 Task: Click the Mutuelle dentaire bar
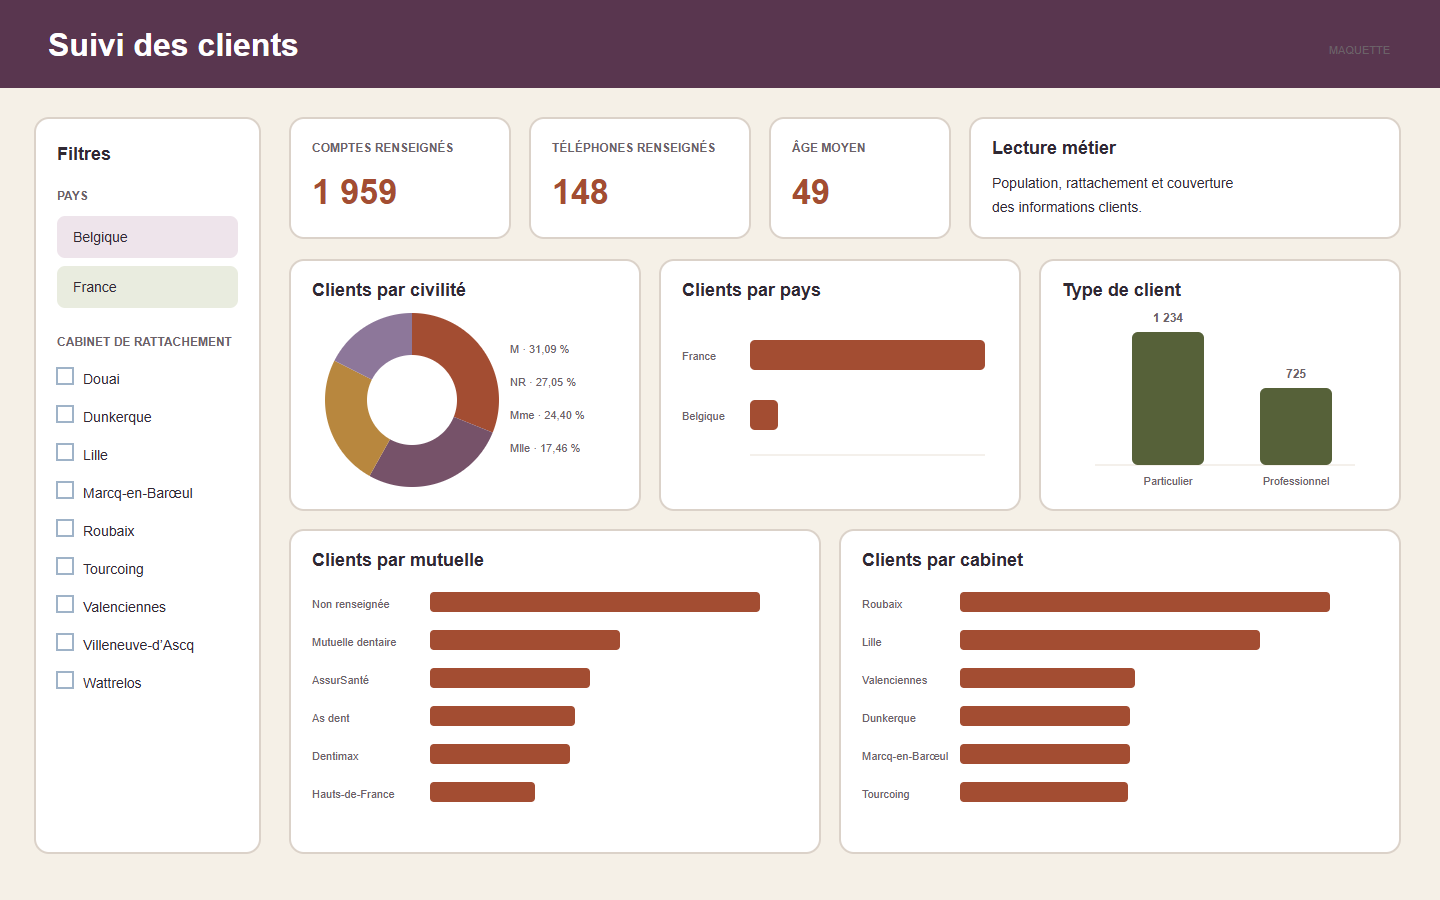coord(525,640)
